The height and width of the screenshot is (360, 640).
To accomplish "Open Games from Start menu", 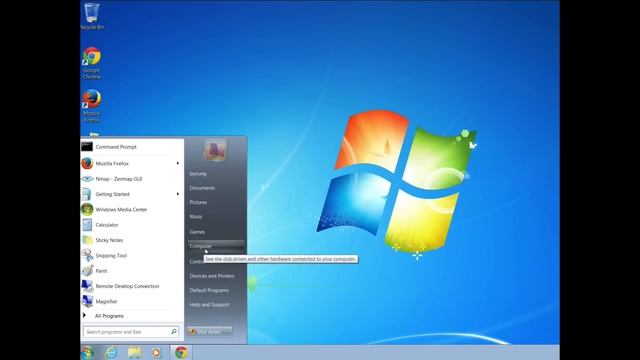I will pyautogui.click(x=197, y=232).
